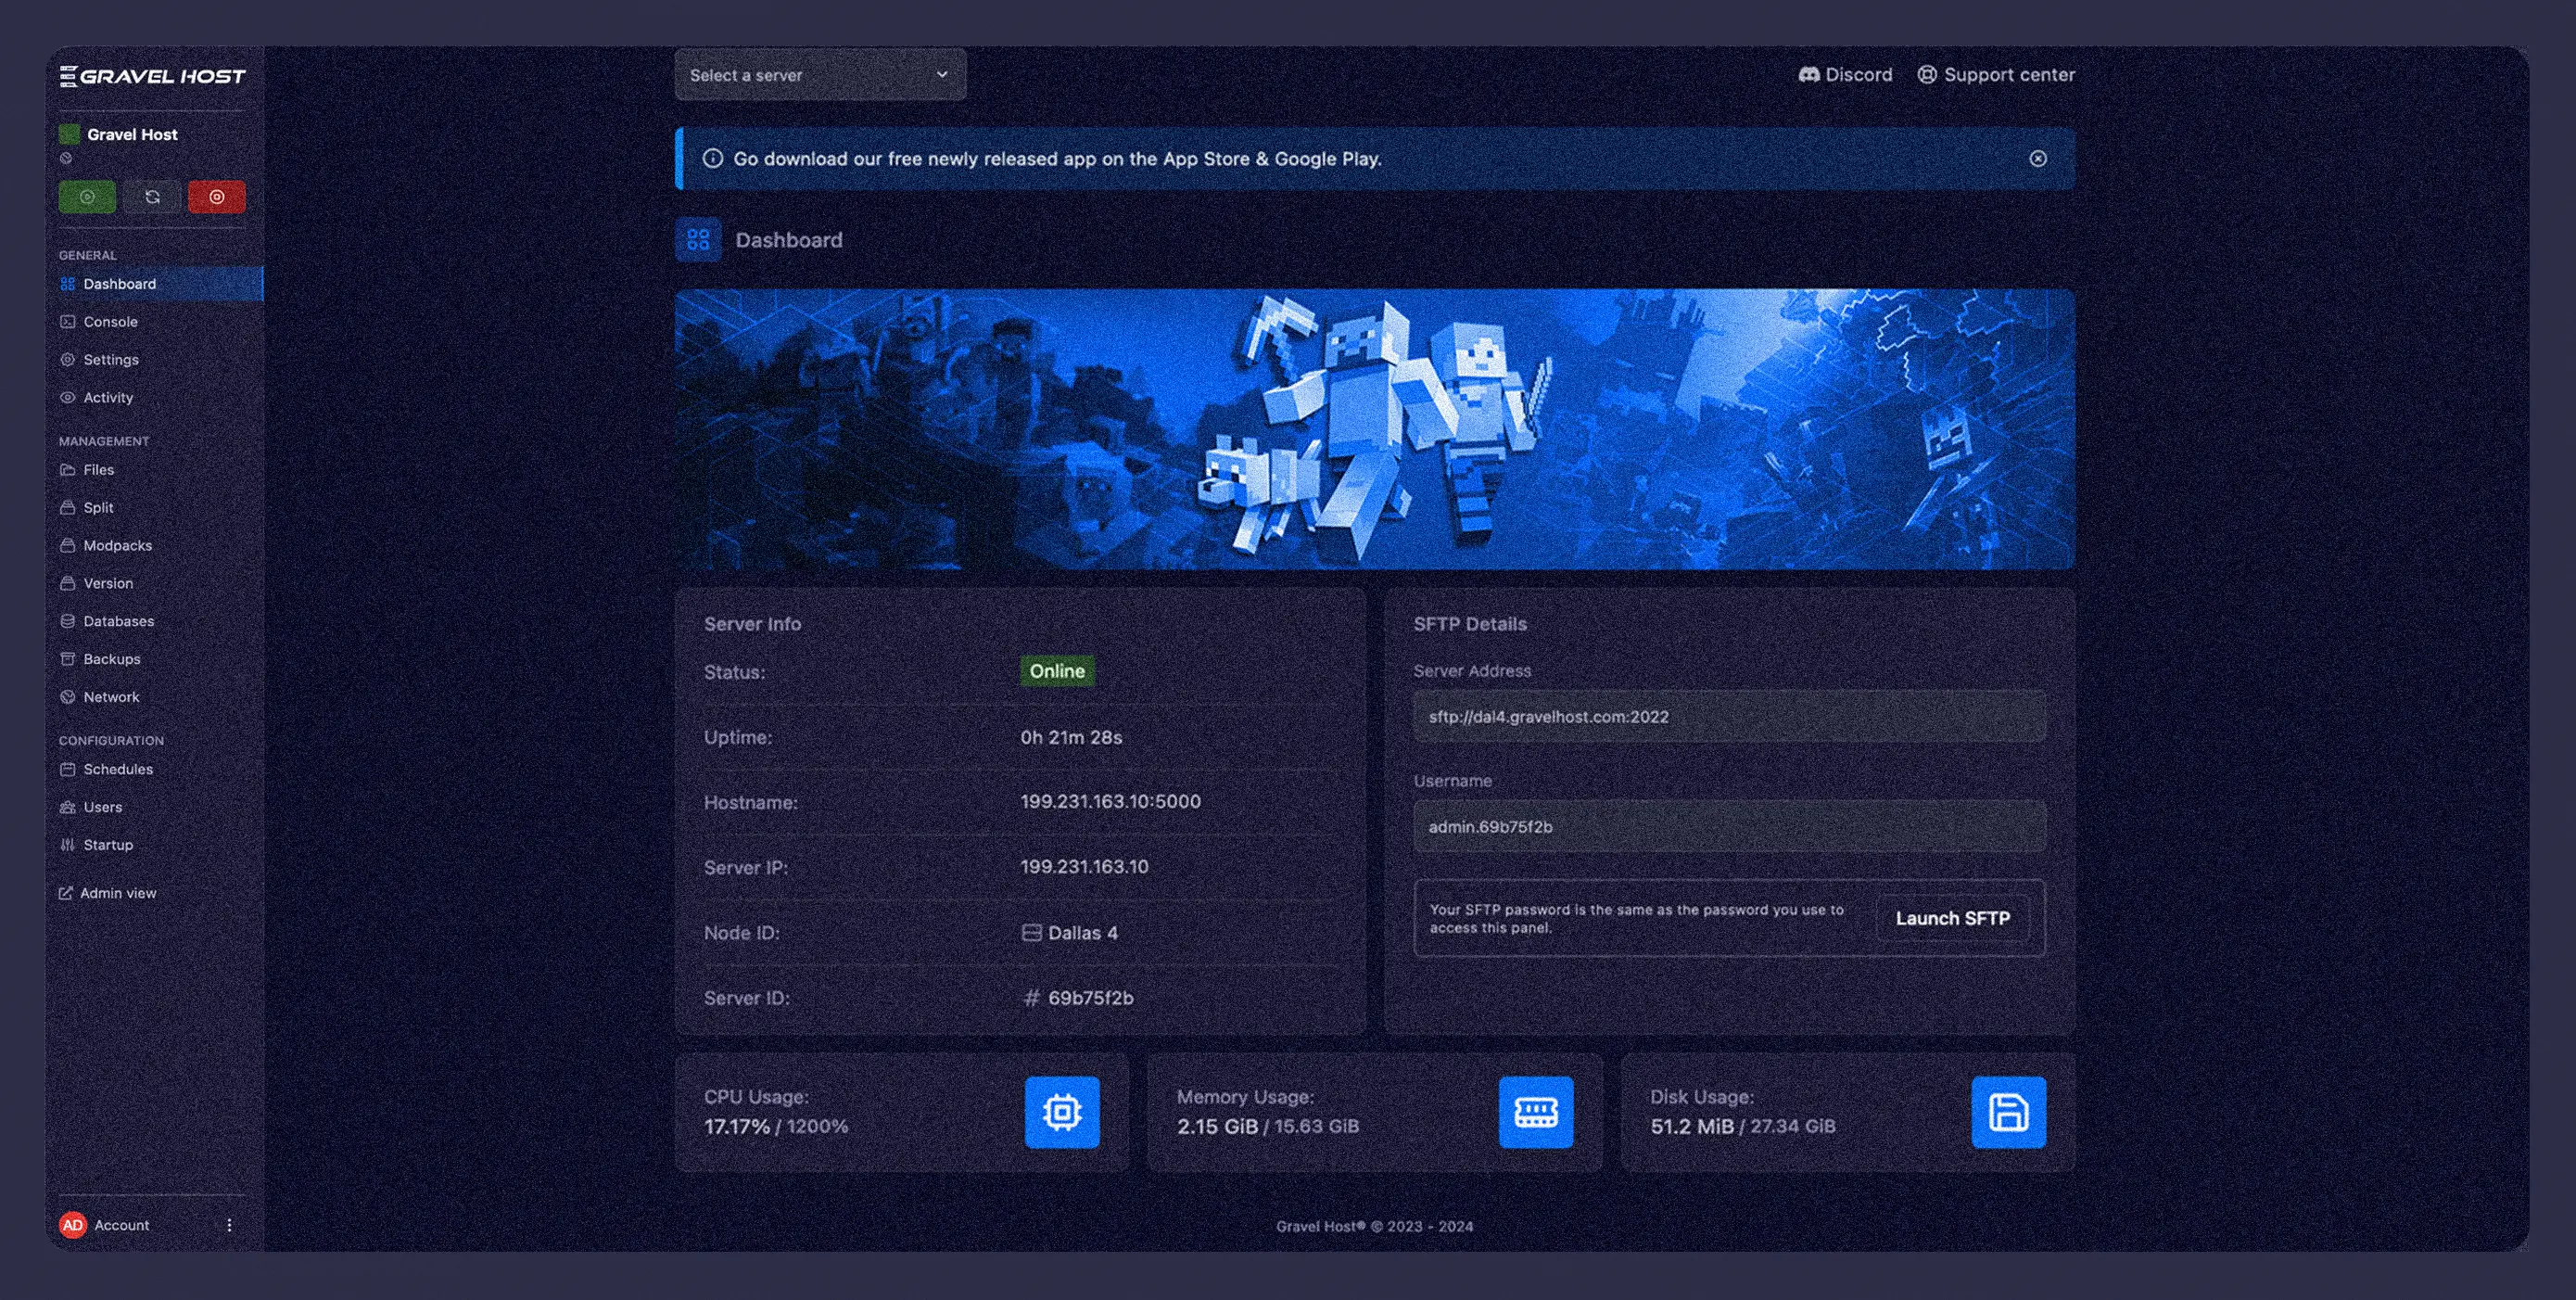Viewport: 2576px width, 1300px height.
Task: Click the AD account avatar
Action: pyautogui.click(x=73, y=1225)
